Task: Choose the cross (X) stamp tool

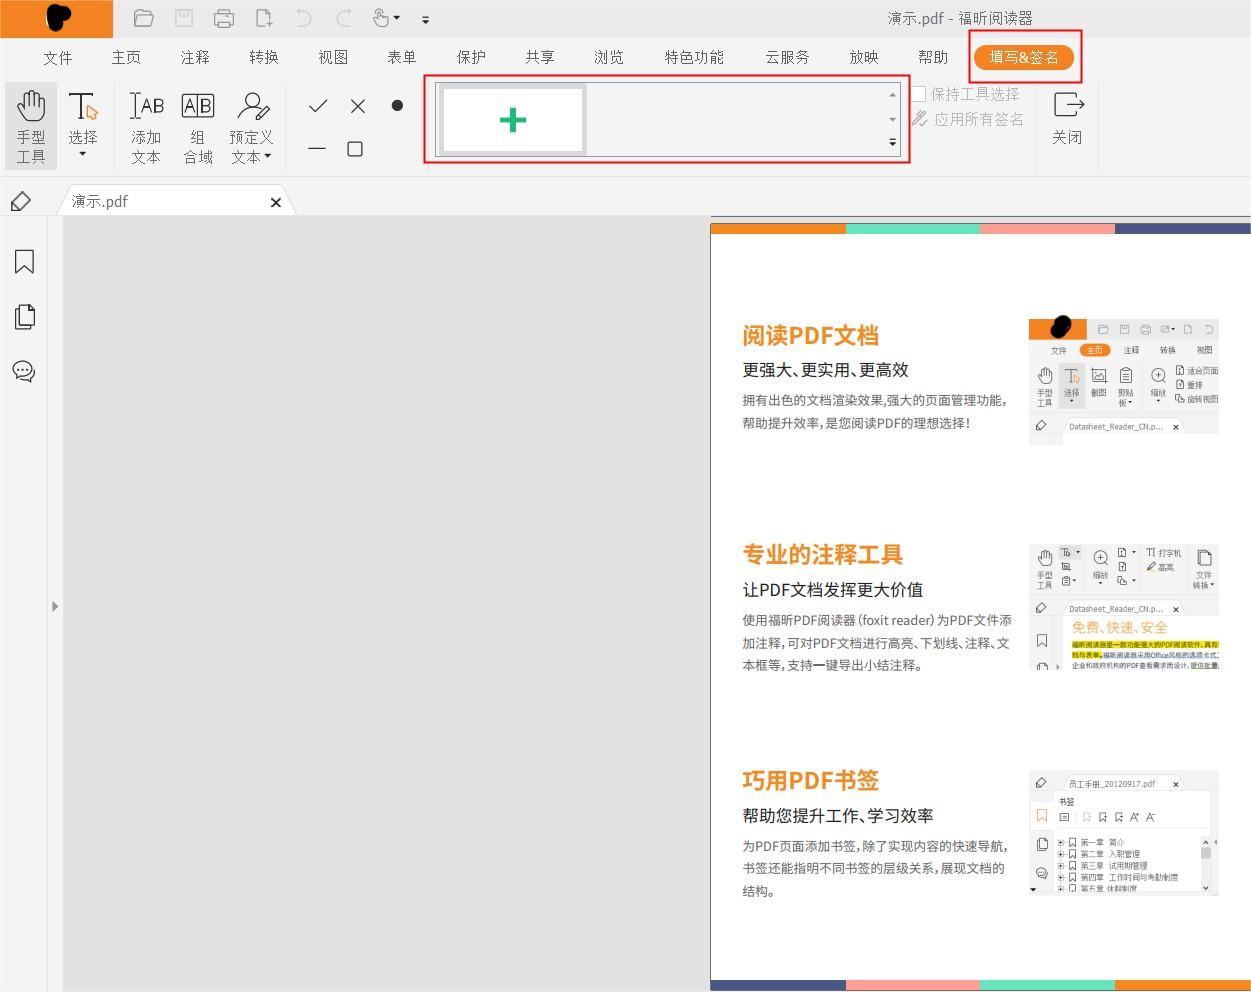Action: coord(357,105)
